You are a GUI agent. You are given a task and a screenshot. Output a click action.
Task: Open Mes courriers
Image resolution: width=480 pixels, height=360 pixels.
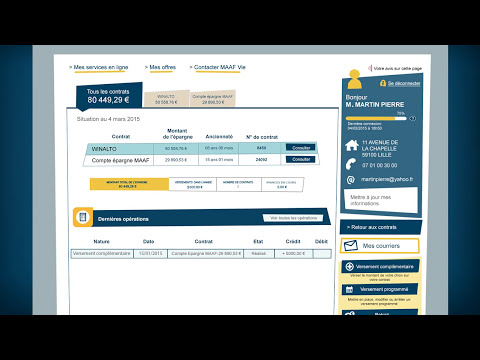(x=380, y=246)
